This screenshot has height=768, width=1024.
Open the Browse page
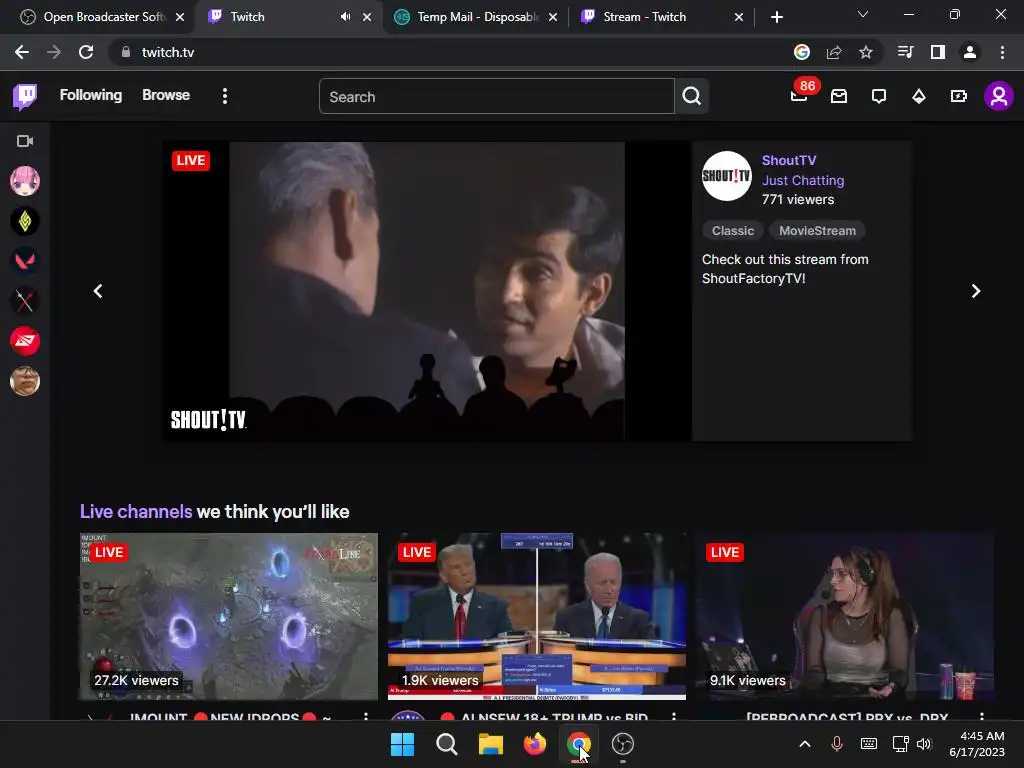166,95
